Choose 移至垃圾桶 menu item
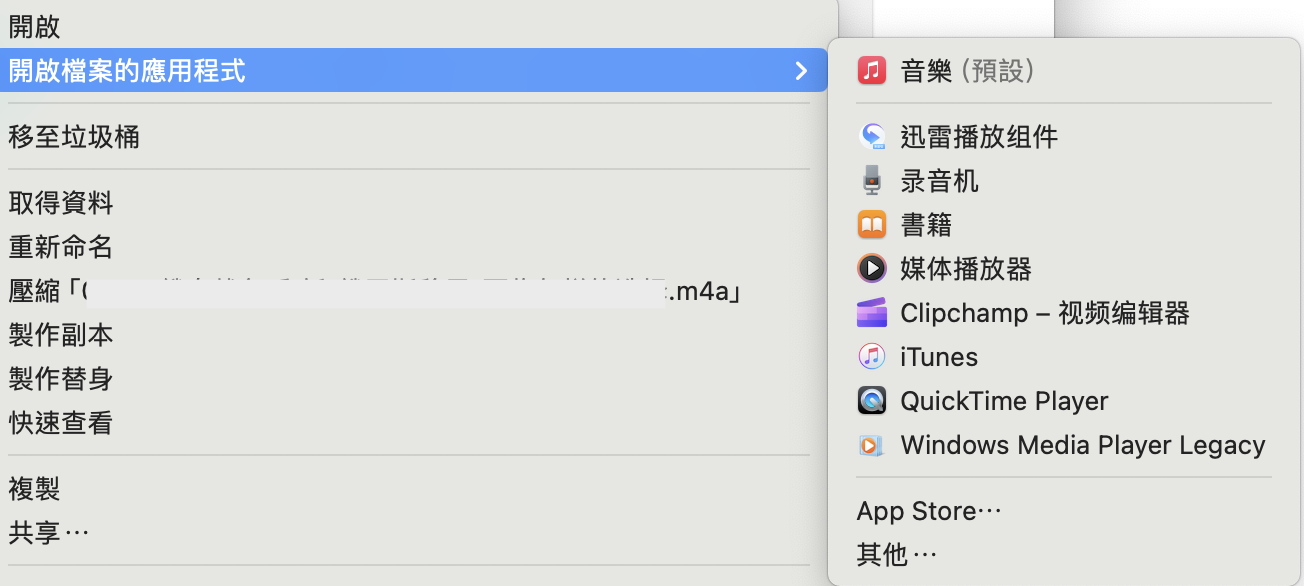 pos(74,137)
